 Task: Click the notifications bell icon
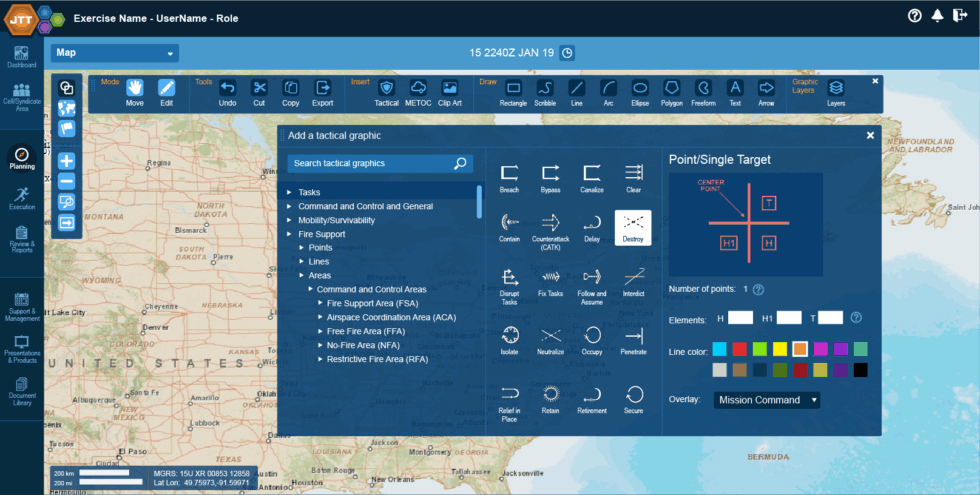point(937,15)
